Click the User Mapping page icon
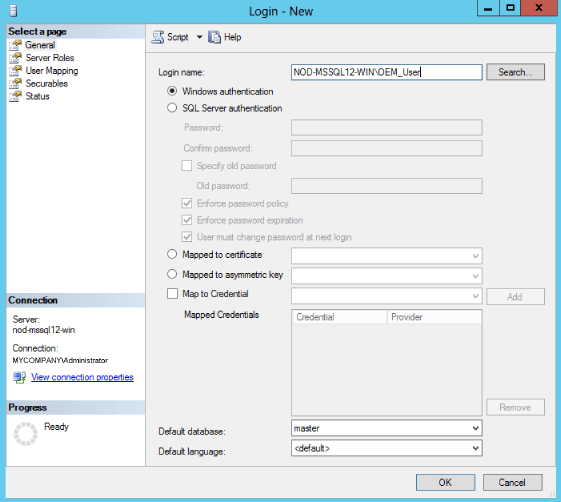Image resolution: width=561 pixels, height=502 pixels. pos(15,71)
